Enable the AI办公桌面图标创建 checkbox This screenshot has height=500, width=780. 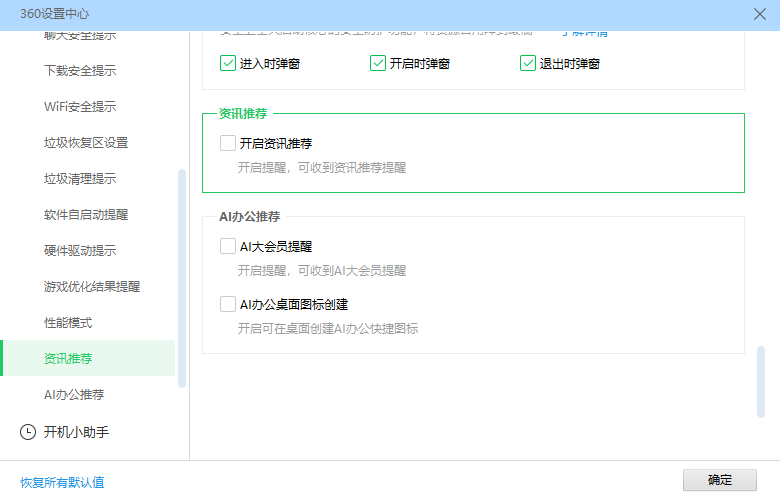tap(228, 304)
